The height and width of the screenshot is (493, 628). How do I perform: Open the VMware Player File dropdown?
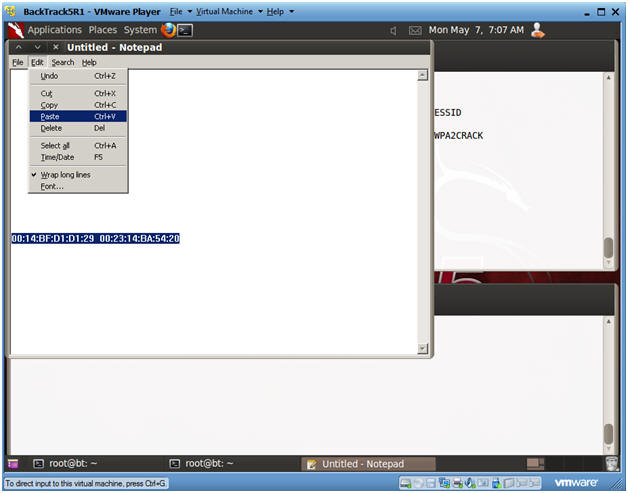180,12
